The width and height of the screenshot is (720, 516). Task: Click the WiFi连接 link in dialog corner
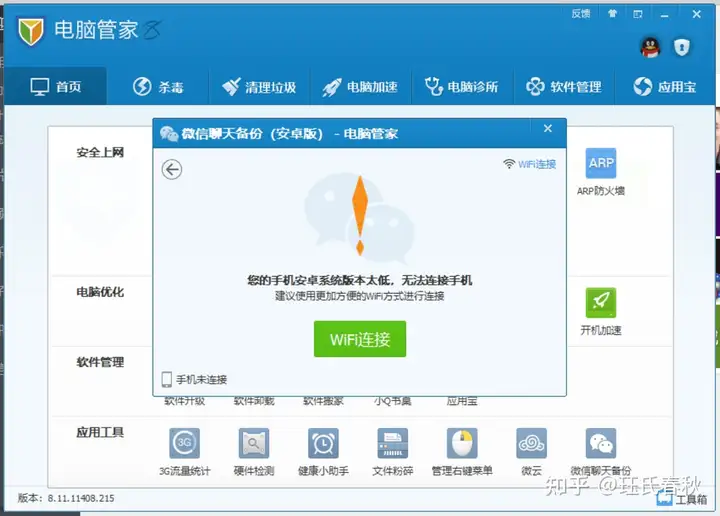[x=529, y=164]
